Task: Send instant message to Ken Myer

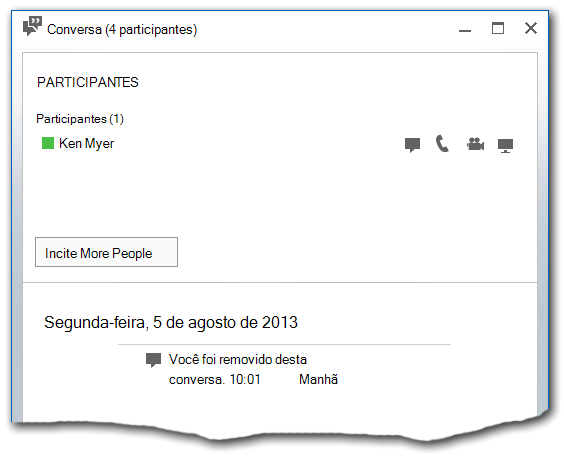Action: (x=412, y=145)
